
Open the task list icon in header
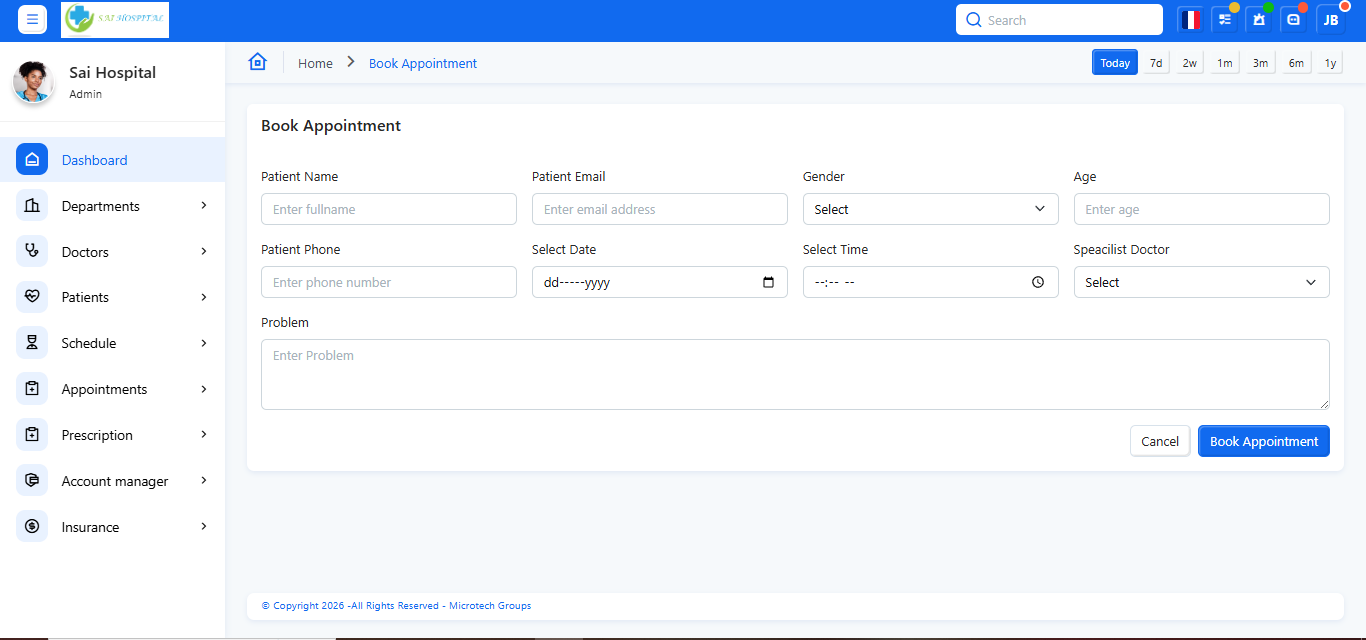(x=1225, y=20)
